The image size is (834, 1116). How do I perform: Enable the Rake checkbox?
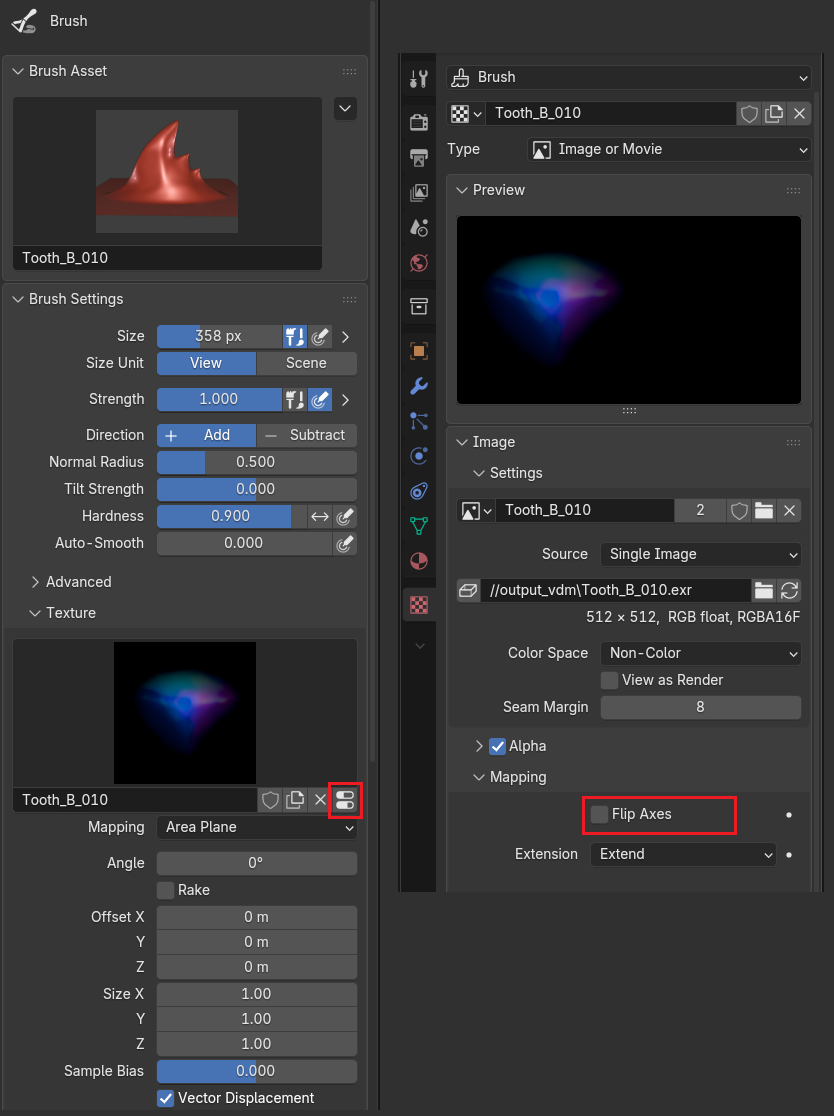(x=165, y=890)
